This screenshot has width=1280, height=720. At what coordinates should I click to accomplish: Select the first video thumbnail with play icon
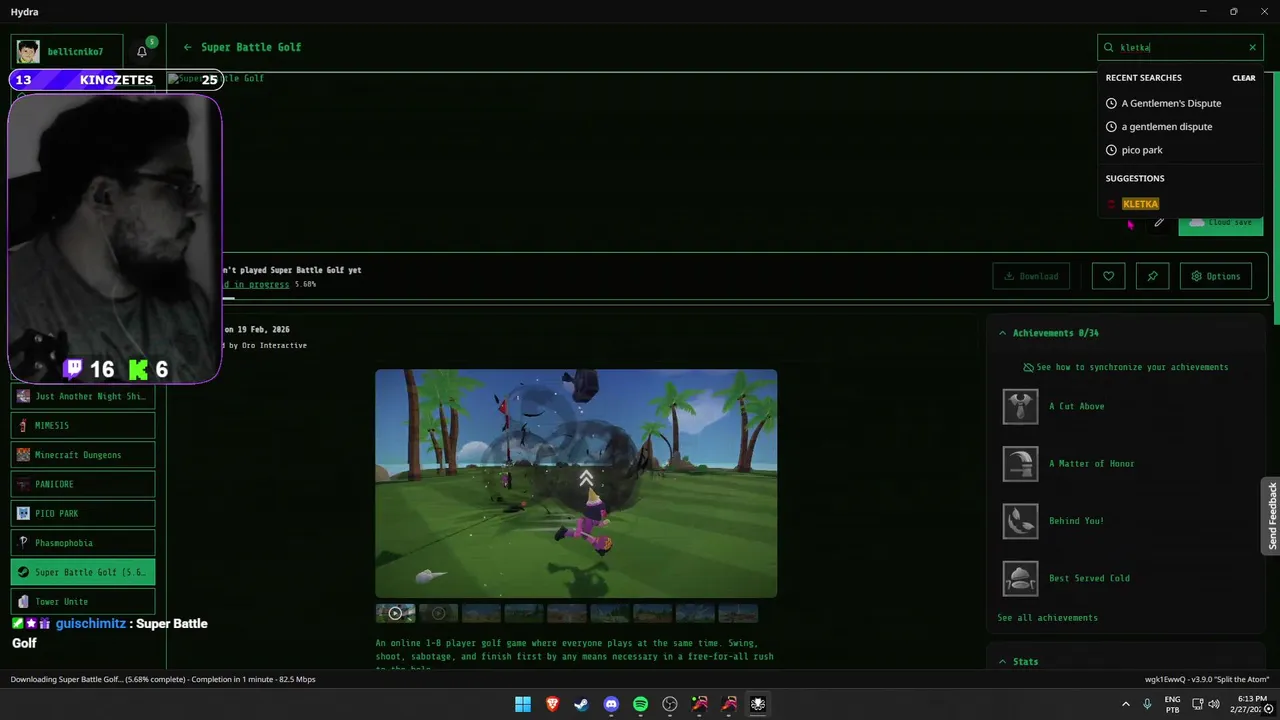(x=395, y=613)
